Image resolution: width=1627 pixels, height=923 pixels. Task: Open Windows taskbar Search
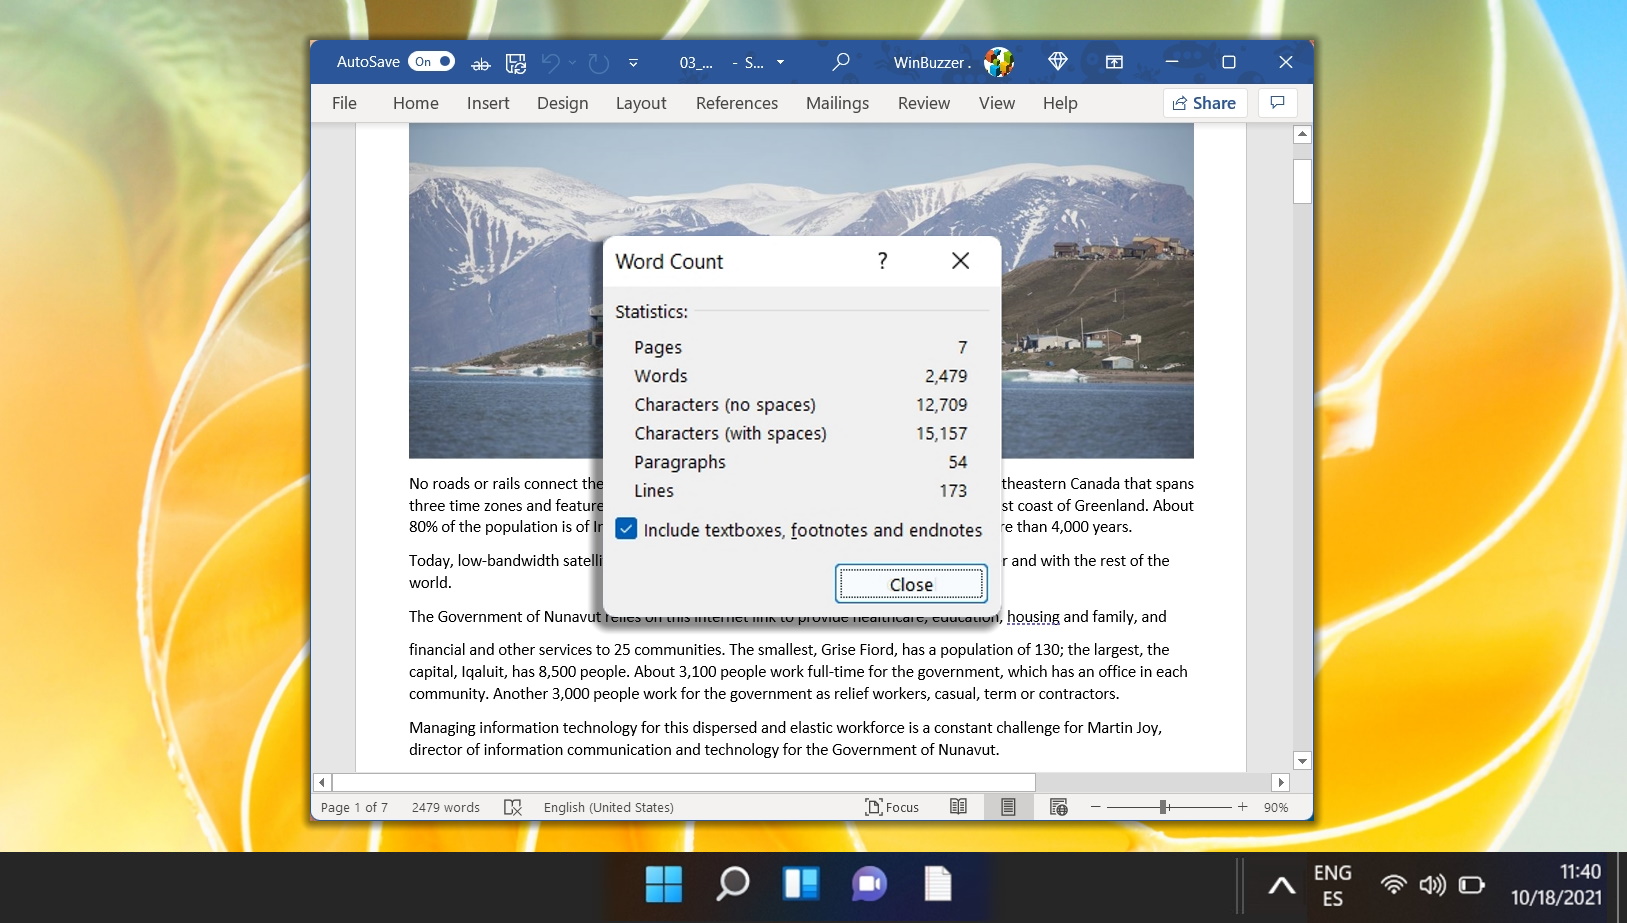pos(733,884)
